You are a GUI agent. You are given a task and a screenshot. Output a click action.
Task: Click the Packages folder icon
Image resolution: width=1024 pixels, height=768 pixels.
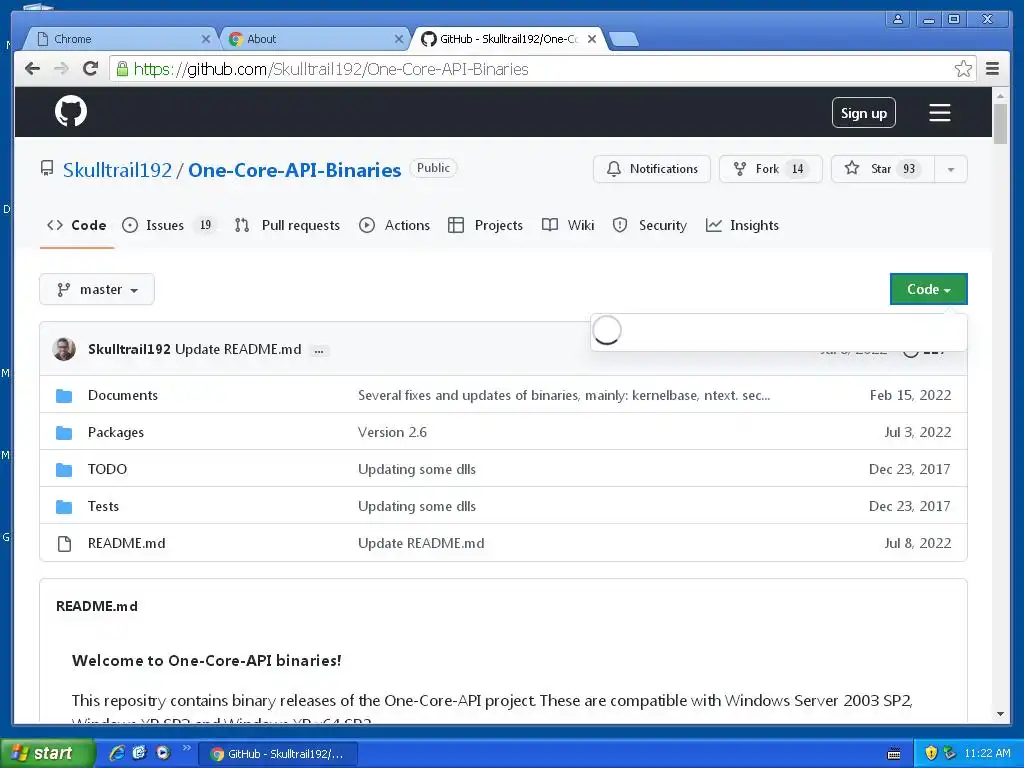(64, 432)
